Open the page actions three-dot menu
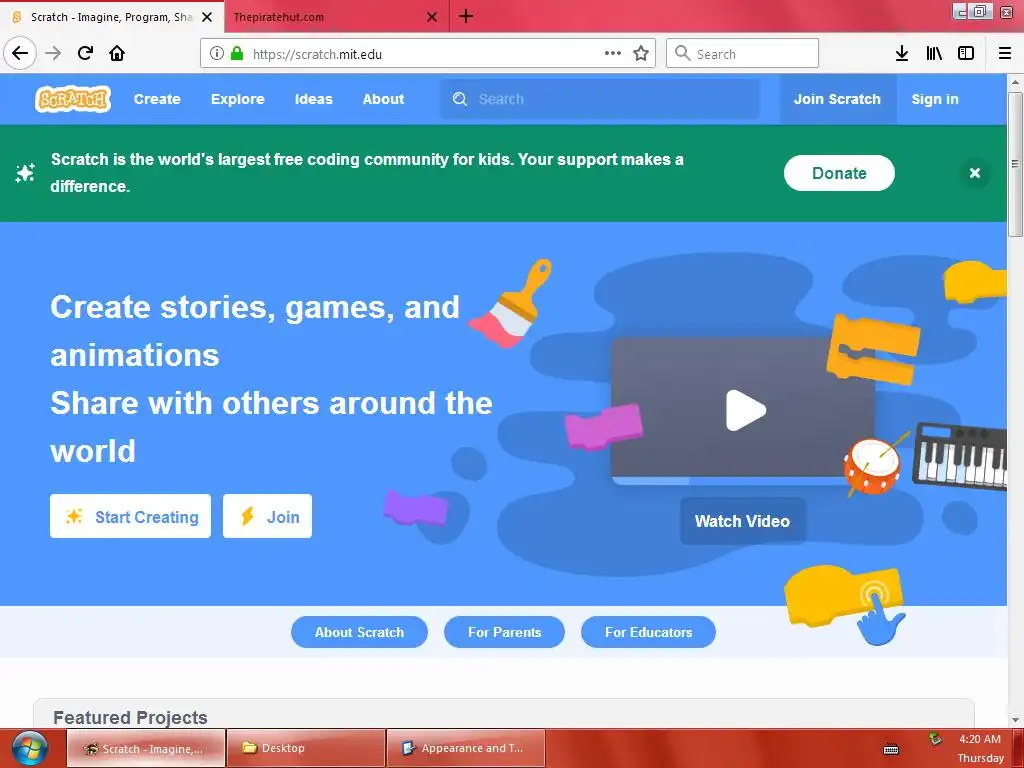 (613, 54)
